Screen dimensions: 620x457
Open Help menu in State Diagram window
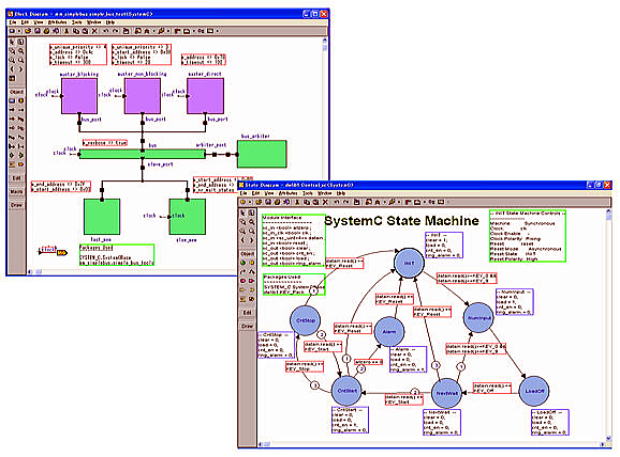341,193
